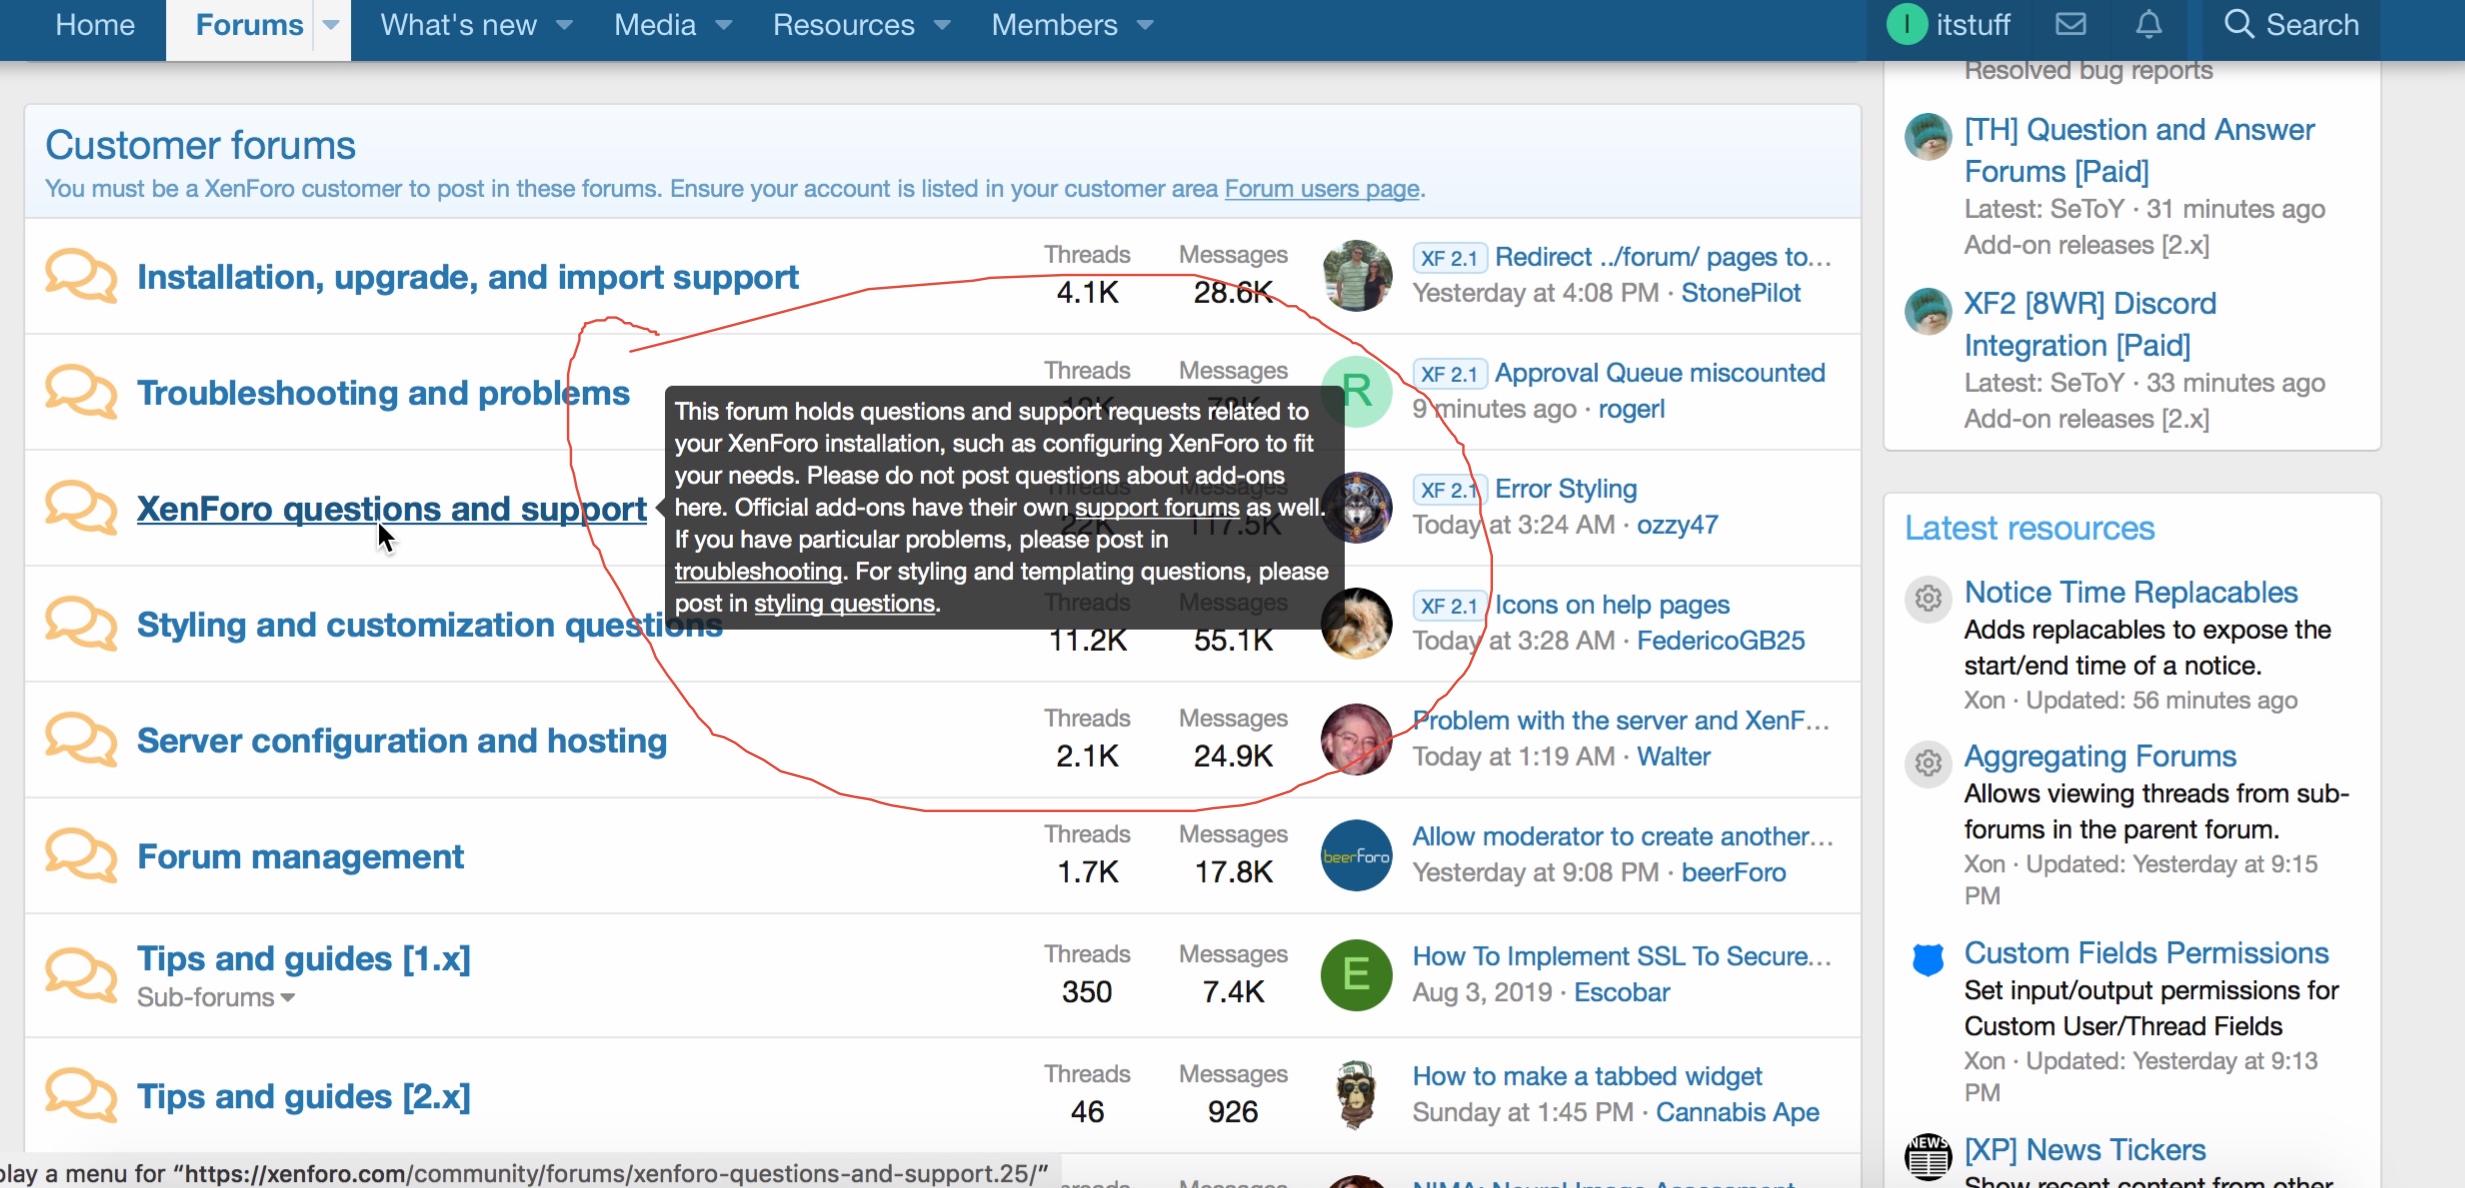2465x1188 pixels.
Task: Open ozzy47's wolf avatar
Action: click(x=1357, y=507)
